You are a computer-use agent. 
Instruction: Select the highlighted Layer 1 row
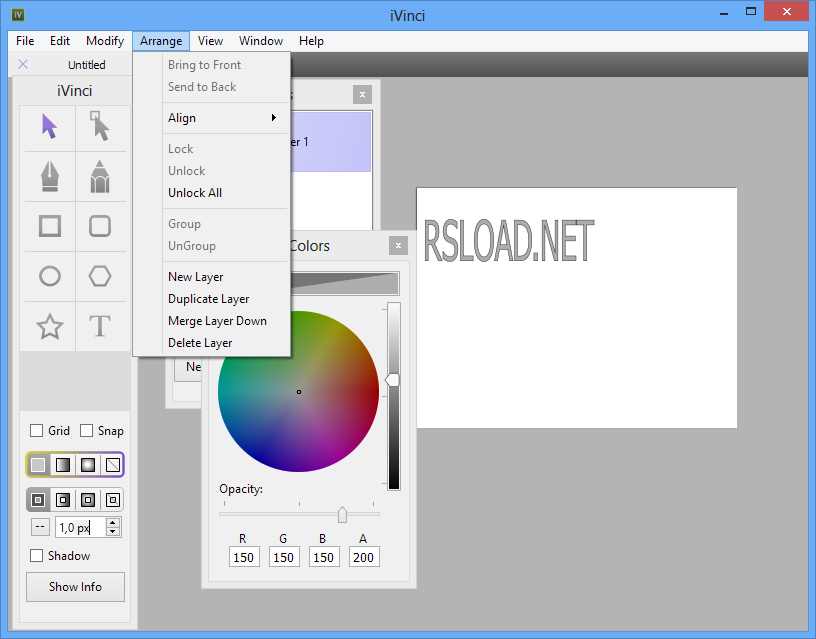pyautogui.click(x=330, y=142)
